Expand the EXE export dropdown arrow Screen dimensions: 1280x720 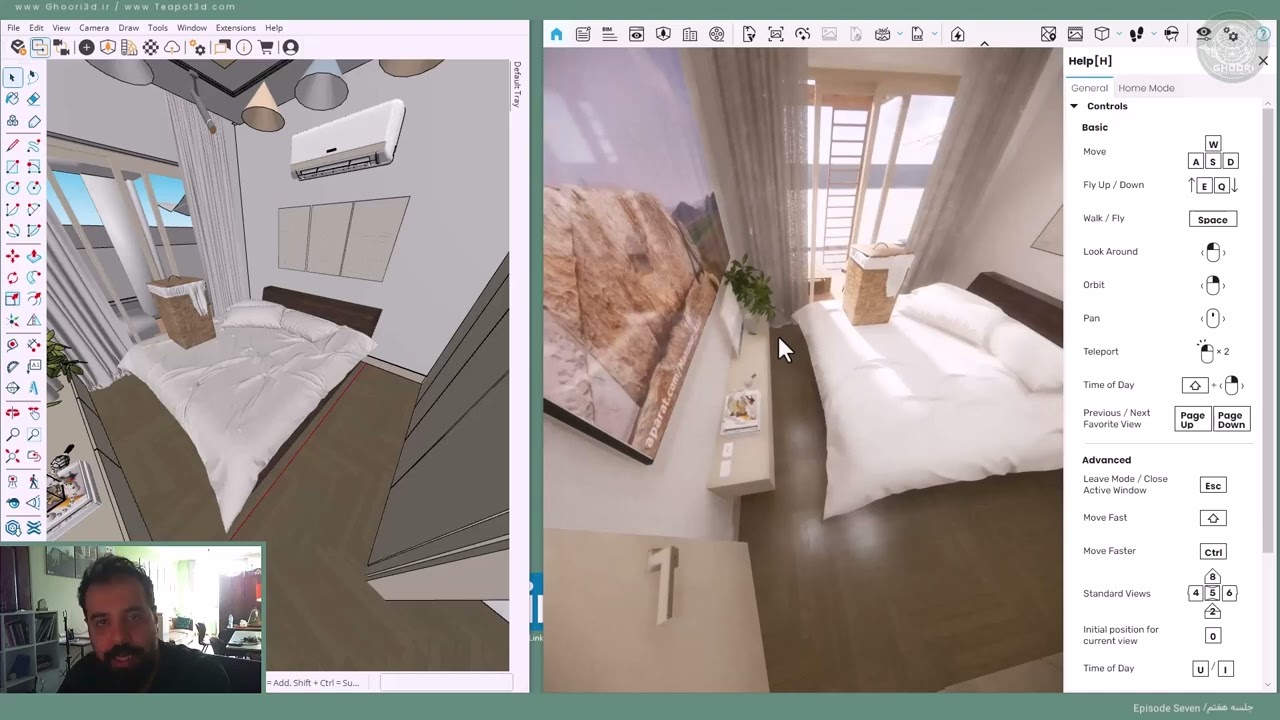coord(934,34)
